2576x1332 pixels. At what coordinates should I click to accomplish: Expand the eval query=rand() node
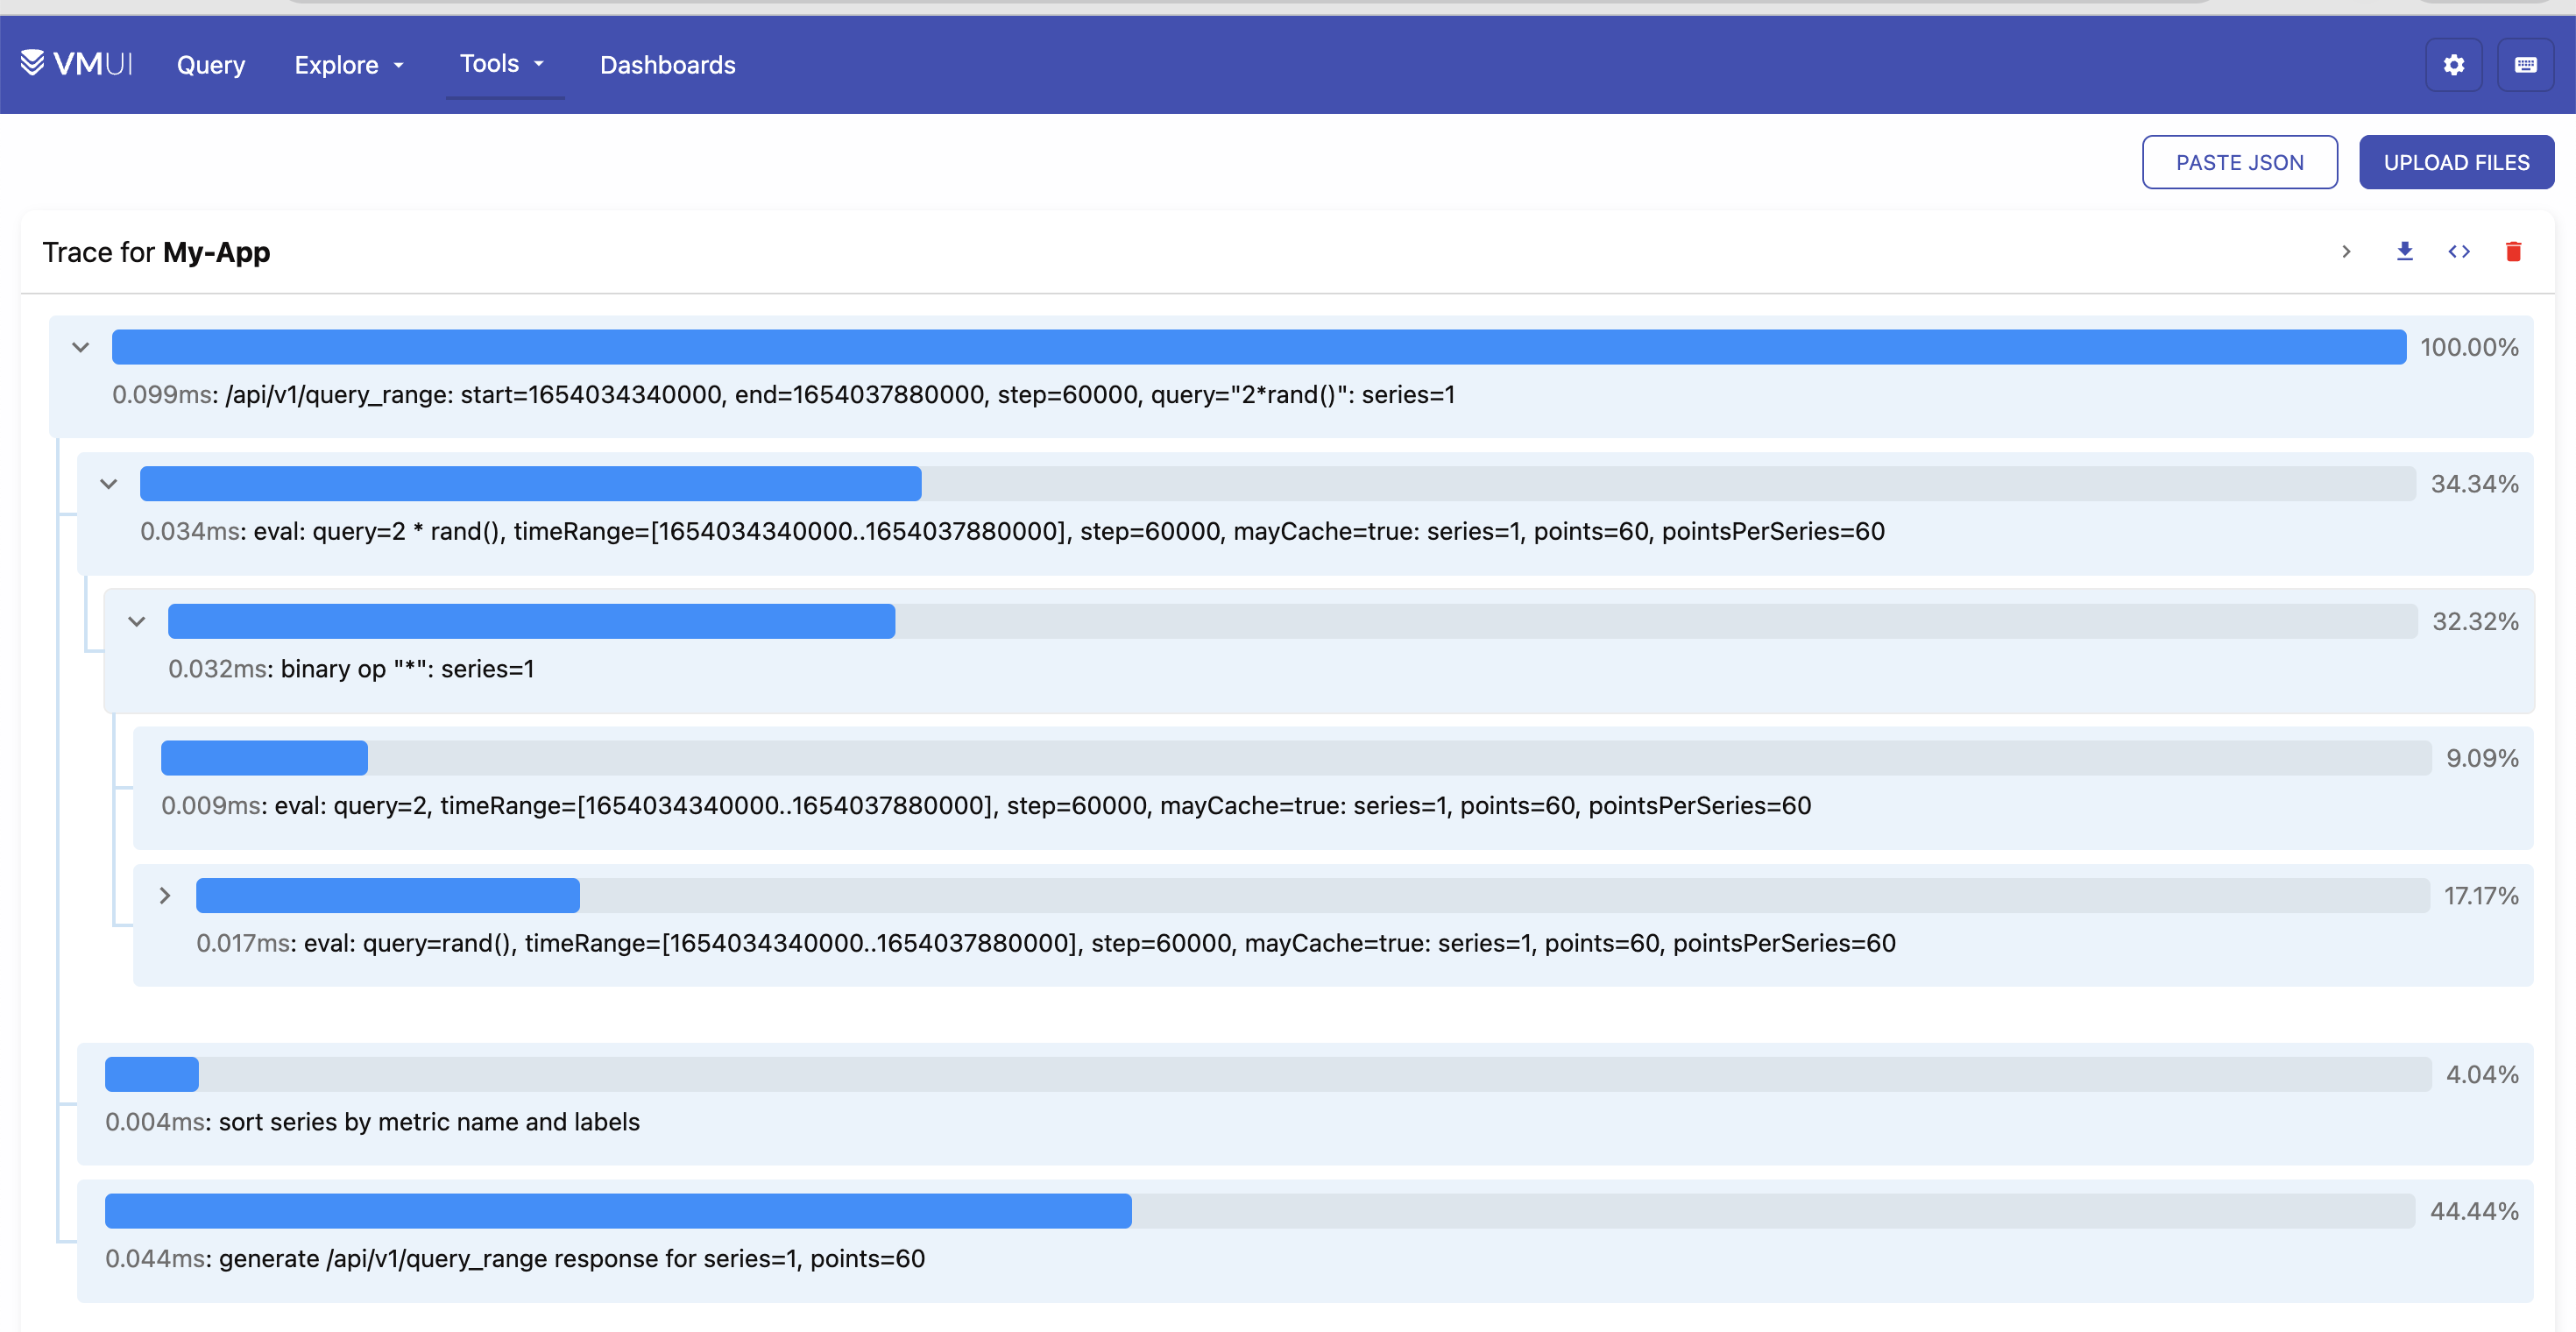pyautogui.click(x=165, y=895)
